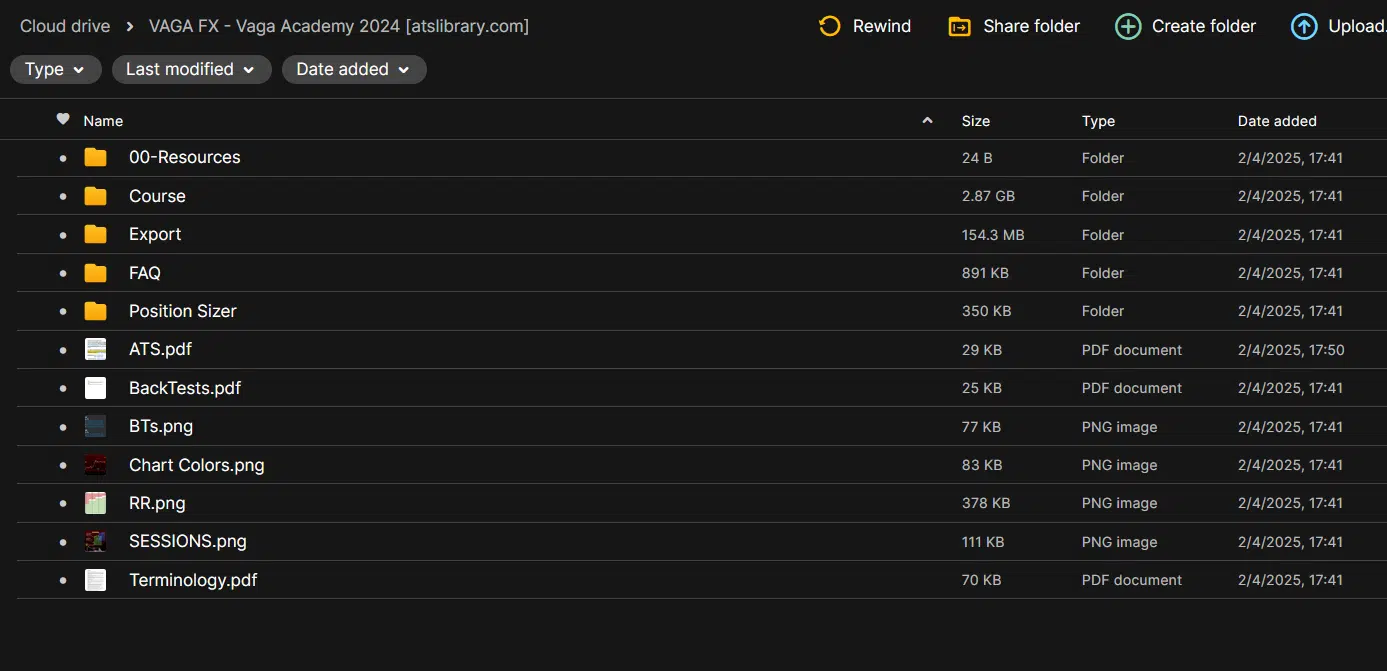The image size is (1387, 671).
Task: Expand the Last modified filter dropdown
Action: [191, 69]
